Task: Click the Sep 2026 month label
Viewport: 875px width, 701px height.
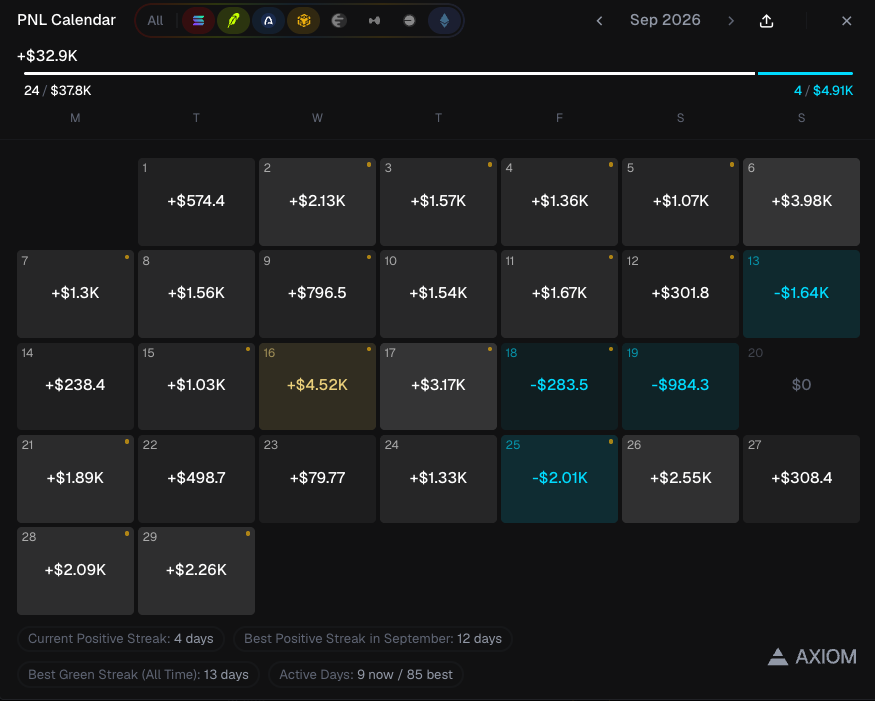Action: 665,20
